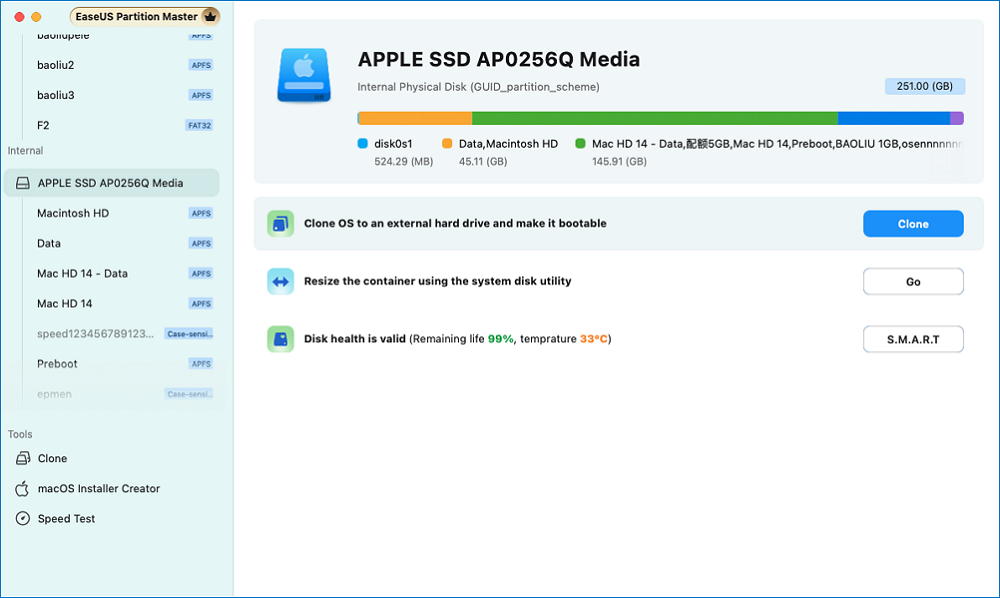Open the S.M.A.R.T details button
Viewport: 1000px width, 598px height.
[913, 339]
